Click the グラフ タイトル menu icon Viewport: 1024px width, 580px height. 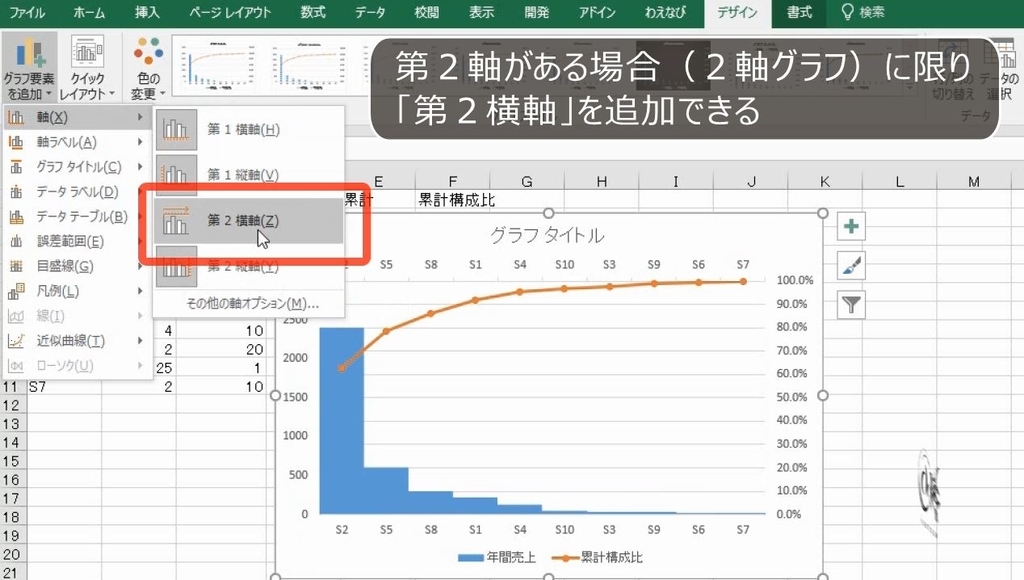point(16,167)
